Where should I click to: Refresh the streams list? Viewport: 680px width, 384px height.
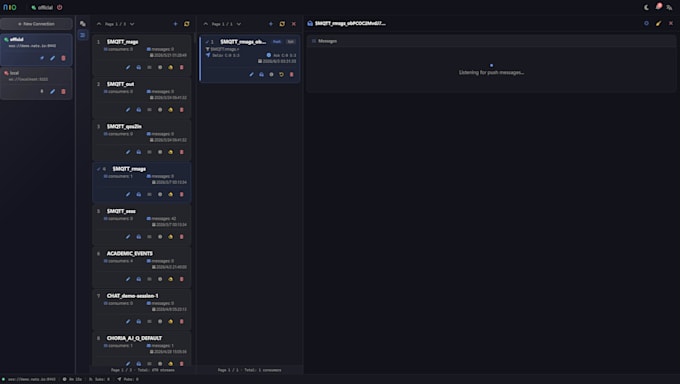coord(187,24)
